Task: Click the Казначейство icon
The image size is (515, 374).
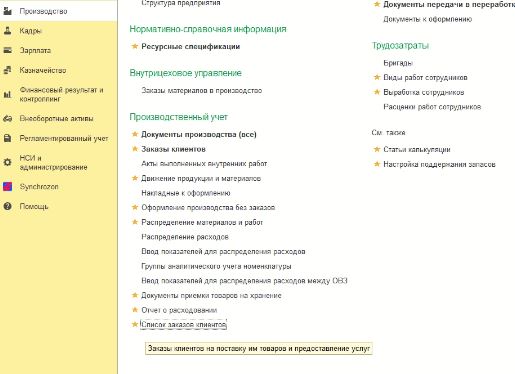Action: [7, 70]
